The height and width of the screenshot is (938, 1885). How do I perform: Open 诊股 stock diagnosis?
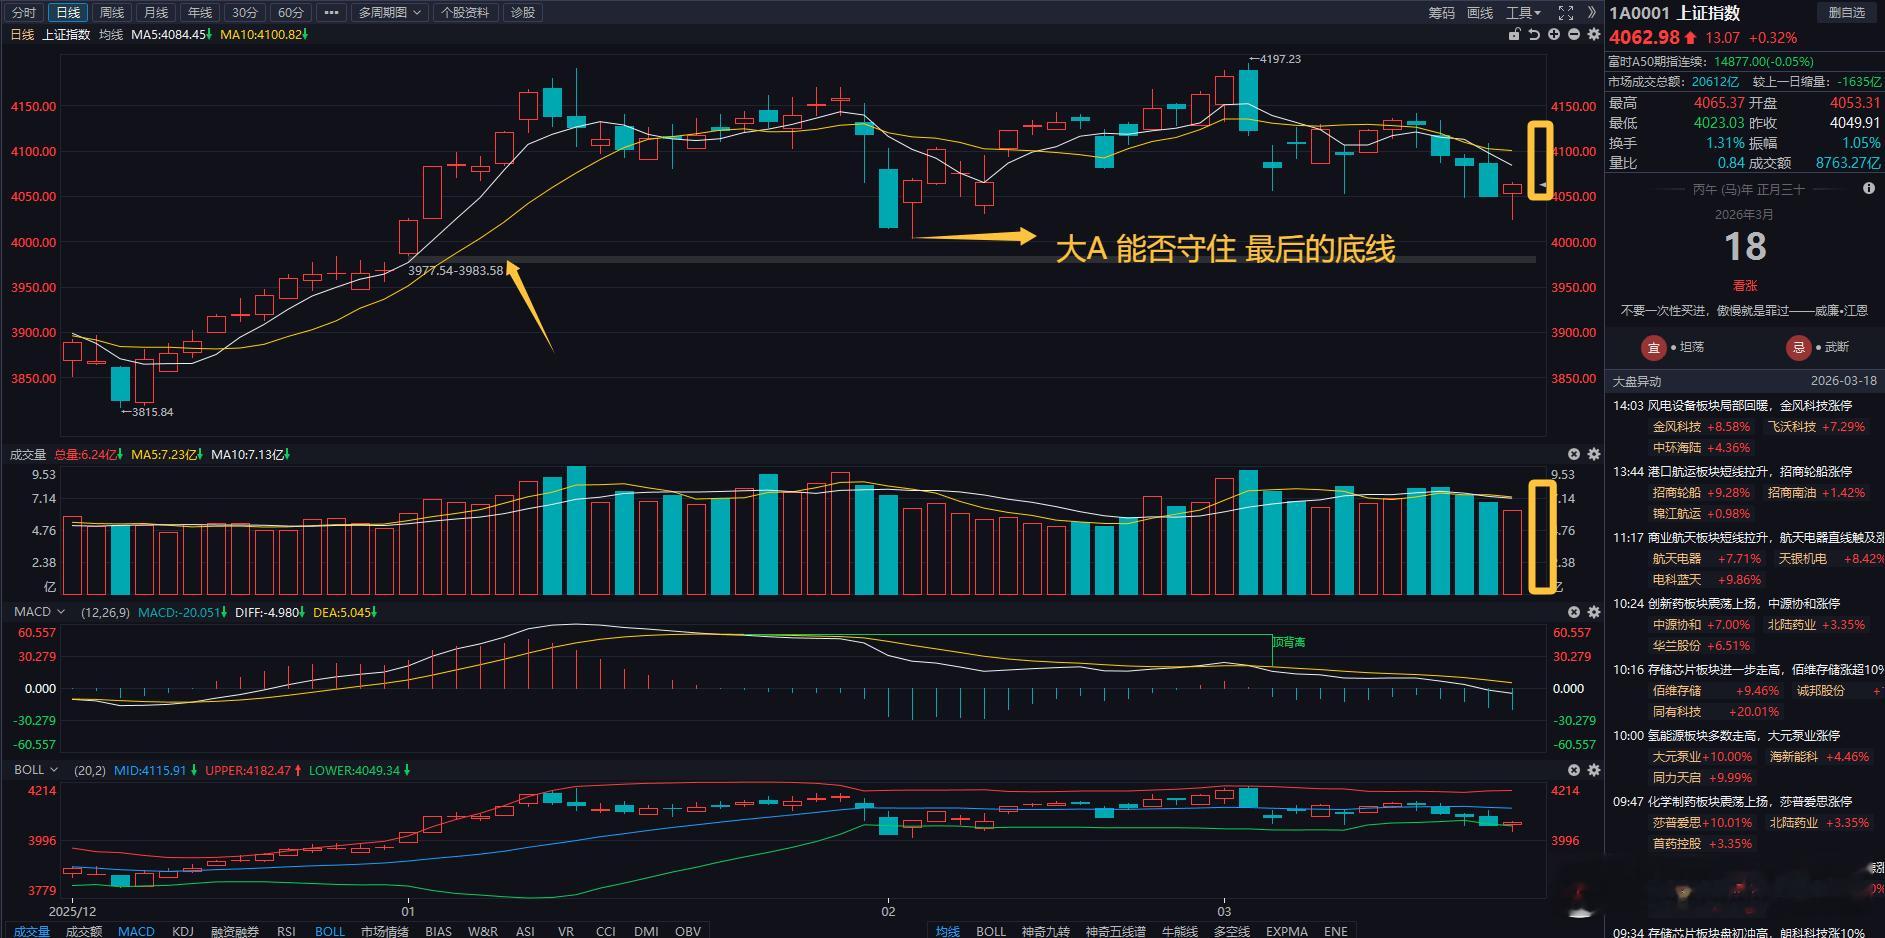(522, 13)
